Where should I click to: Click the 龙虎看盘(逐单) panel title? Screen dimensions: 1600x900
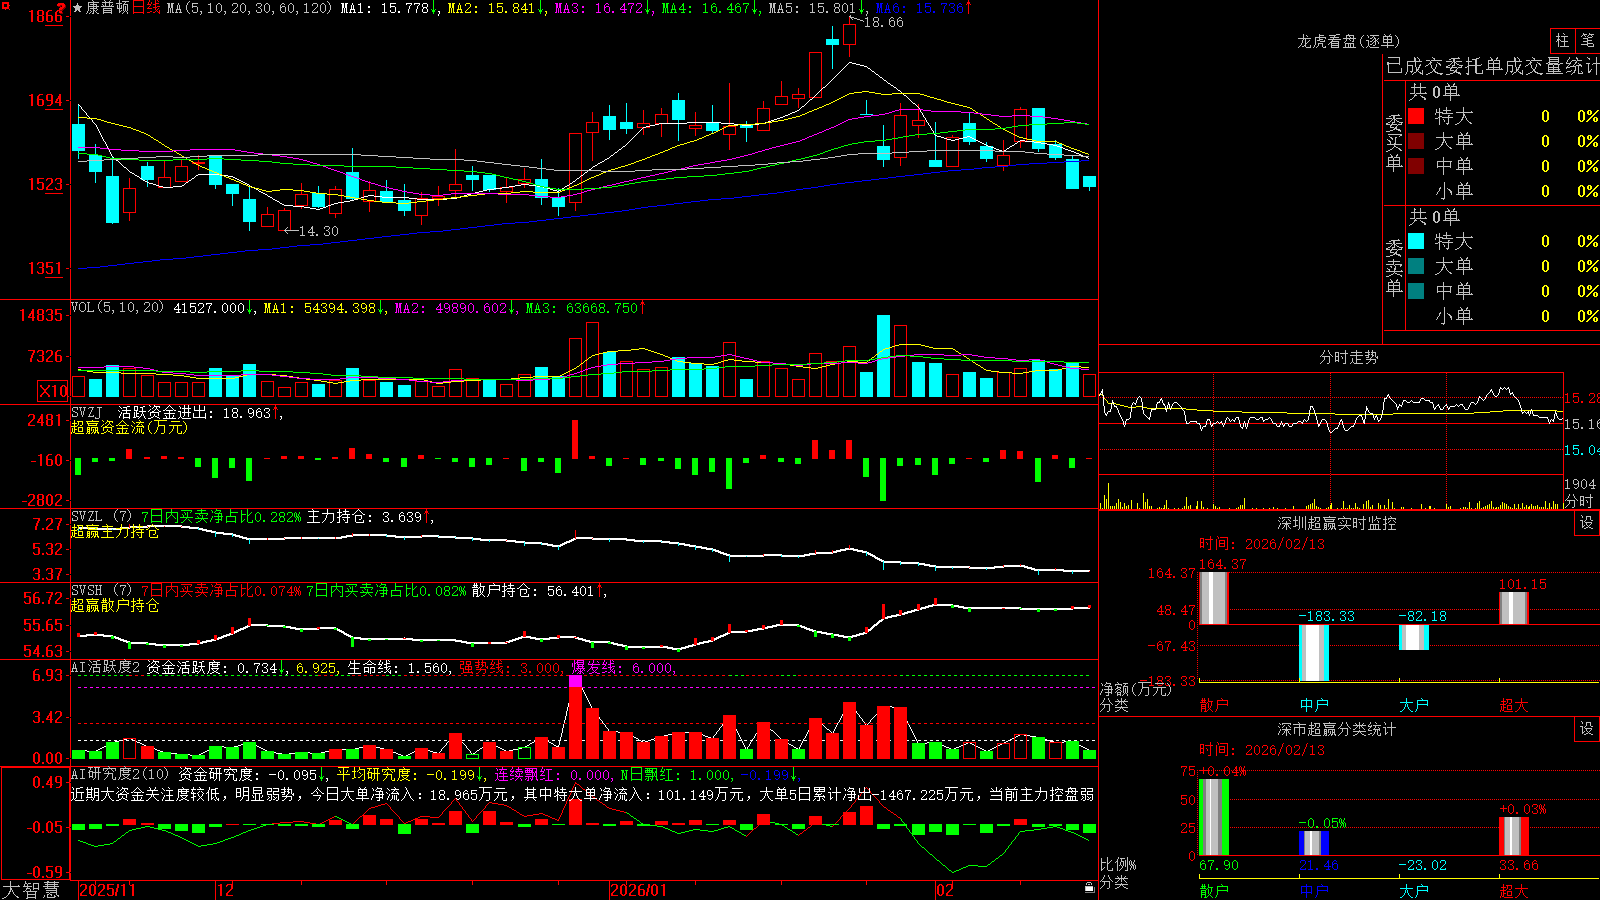click(x=1349, y=41)
